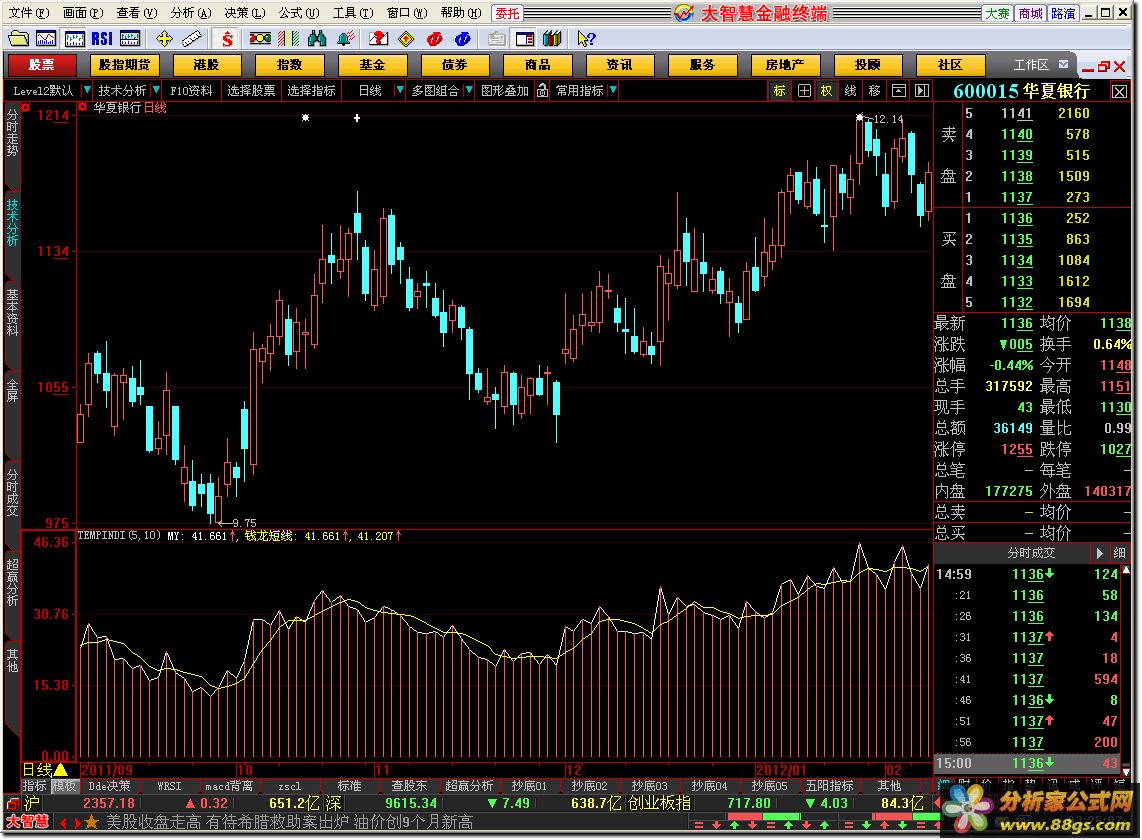Expand the 技术分析 dropdown arrow
This screenshot has width=1142, height=840.
[x=156, y=90]
